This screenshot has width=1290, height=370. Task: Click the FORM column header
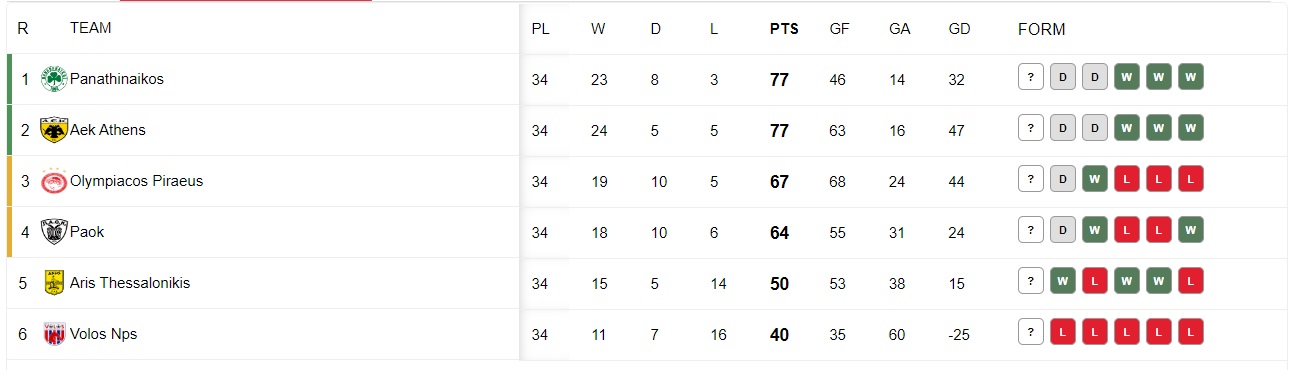tap(1042, 29)
